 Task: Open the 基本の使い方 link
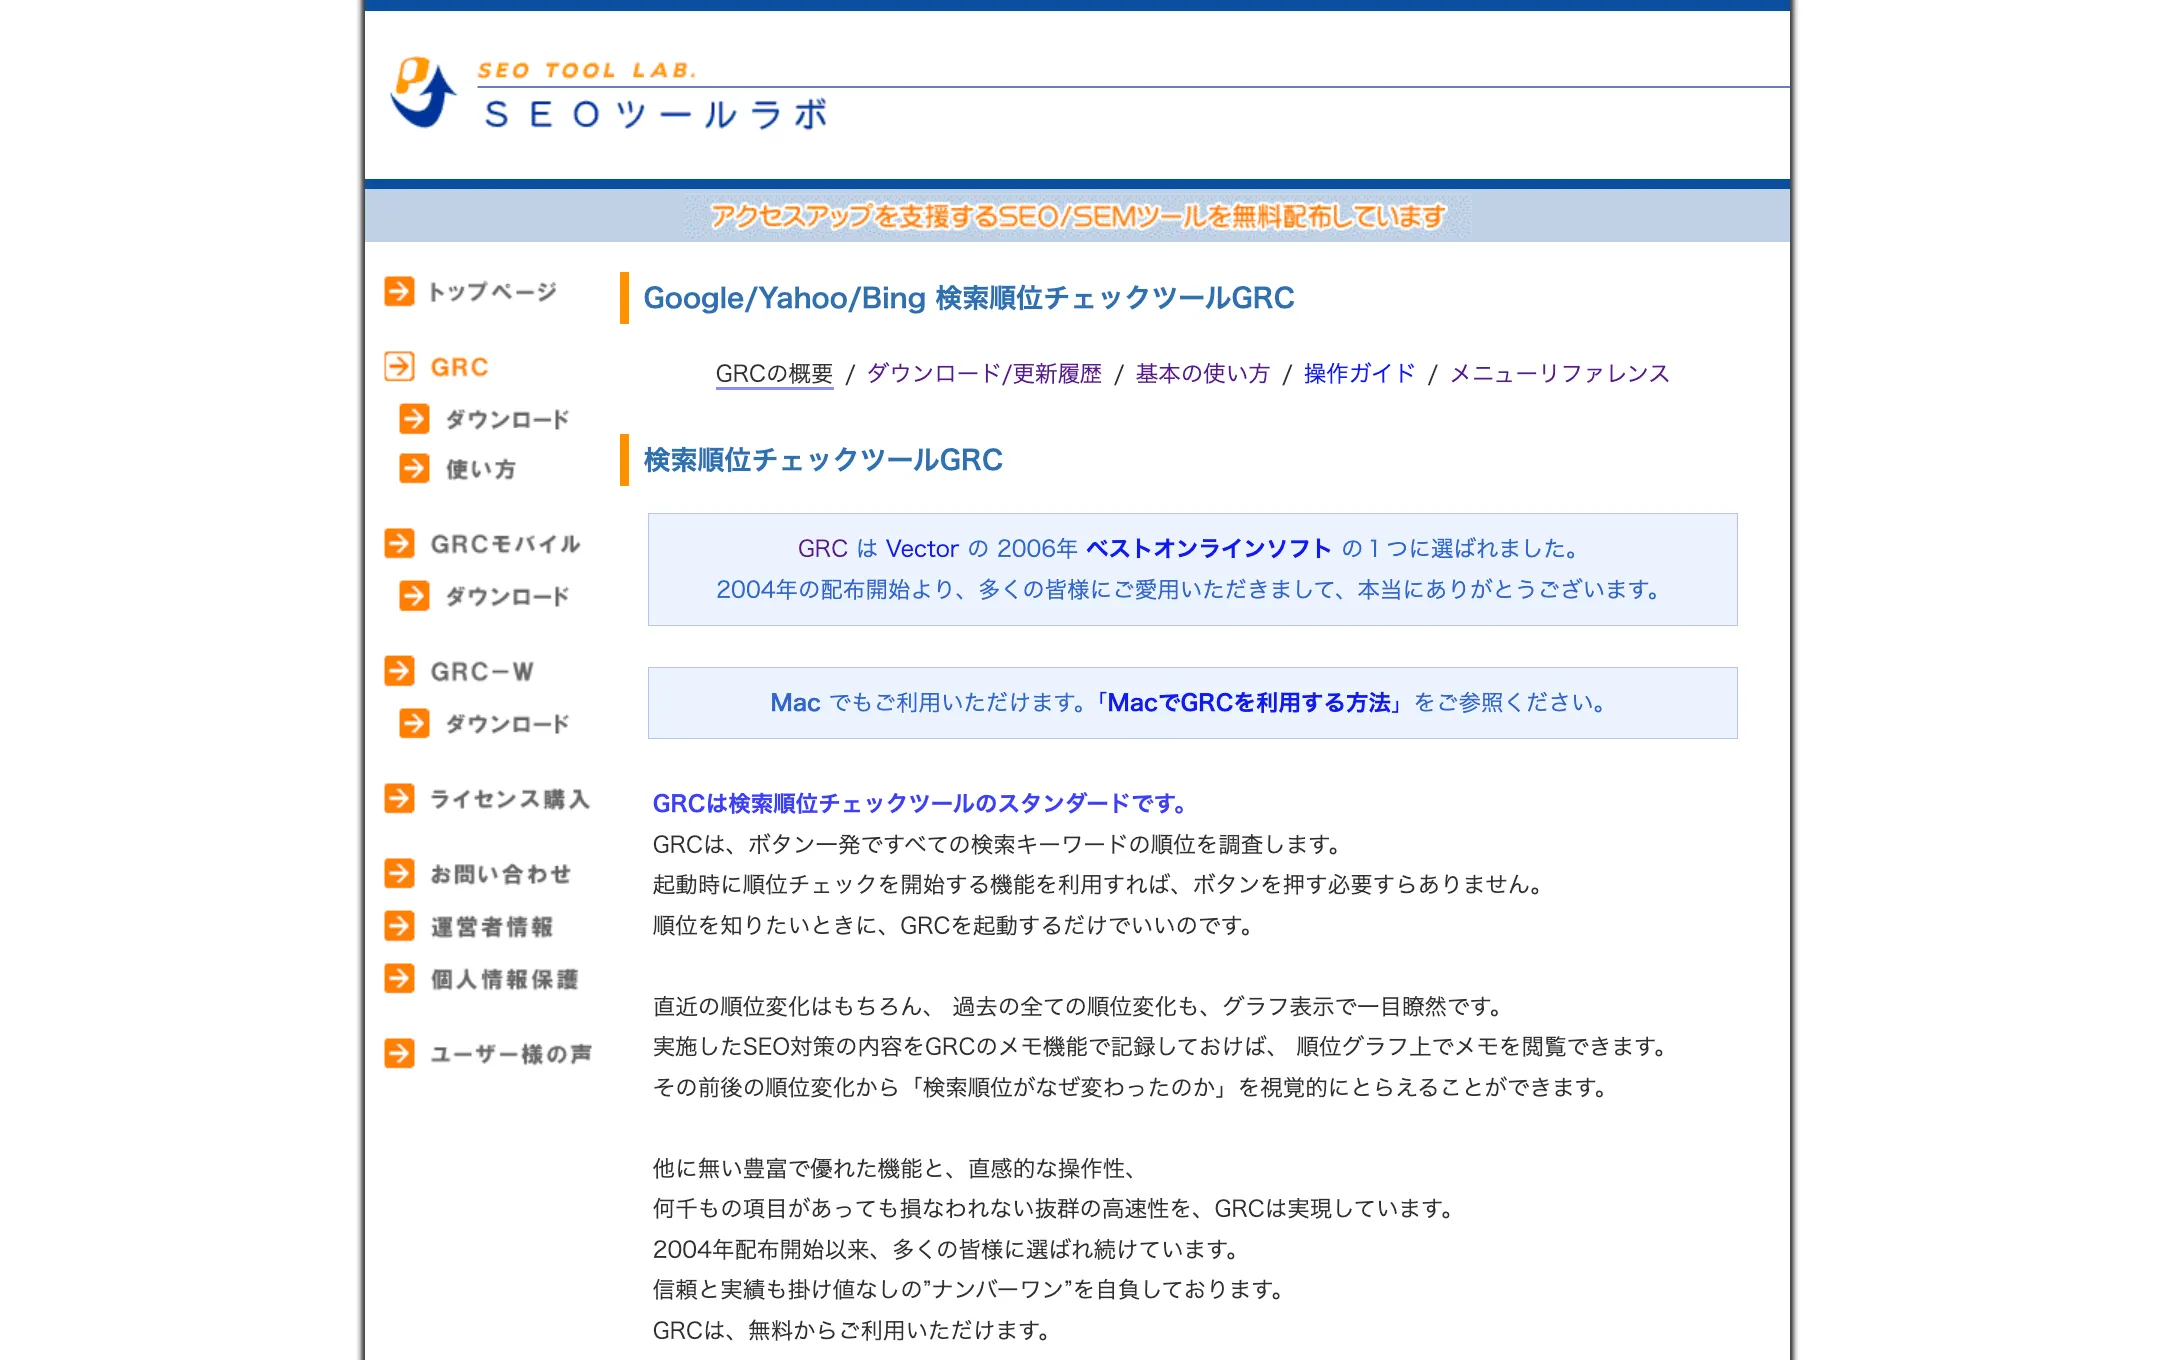[1203, 374]
